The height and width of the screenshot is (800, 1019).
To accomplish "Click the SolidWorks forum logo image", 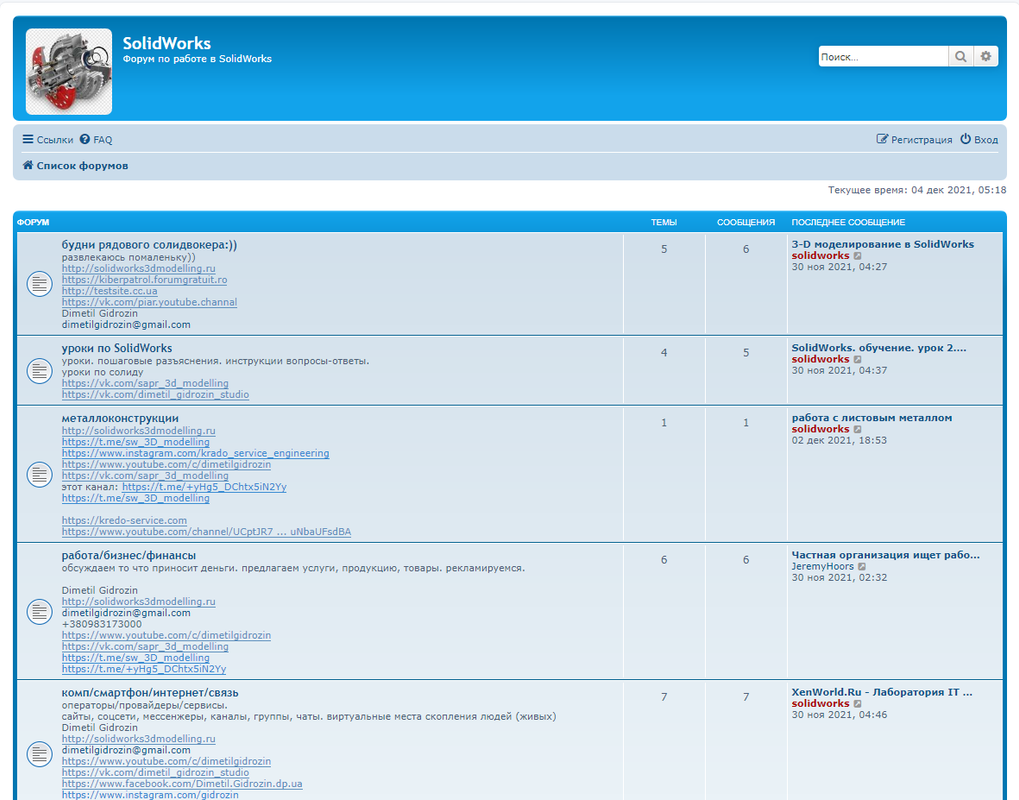I will click(x=69, y=71).
